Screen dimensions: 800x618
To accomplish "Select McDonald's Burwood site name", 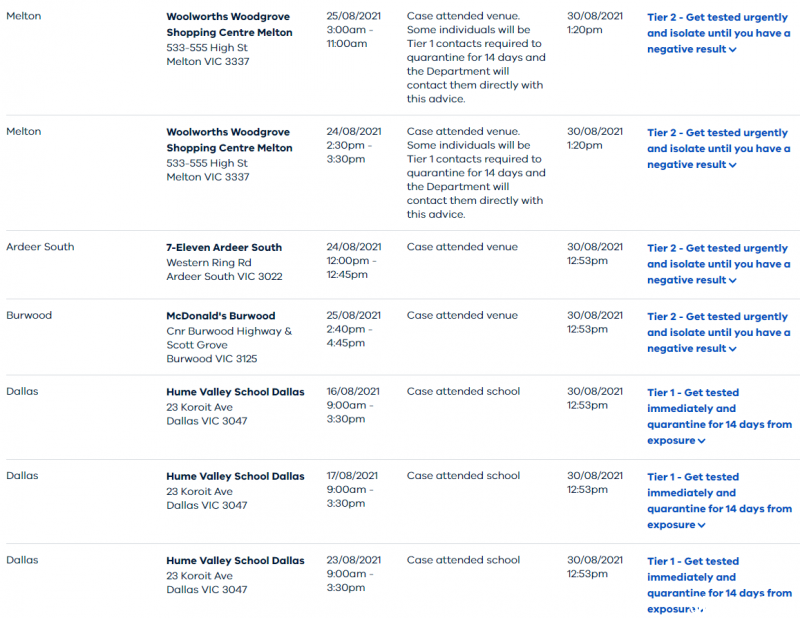I will click(220, 316).
